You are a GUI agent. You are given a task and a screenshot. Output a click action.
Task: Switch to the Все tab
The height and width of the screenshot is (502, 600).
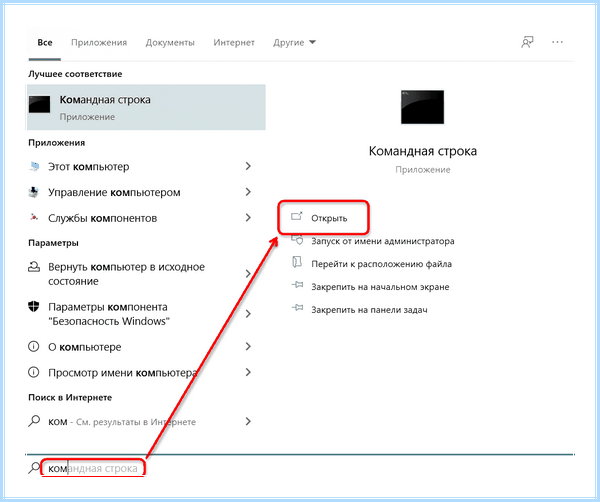pos(45,42)
